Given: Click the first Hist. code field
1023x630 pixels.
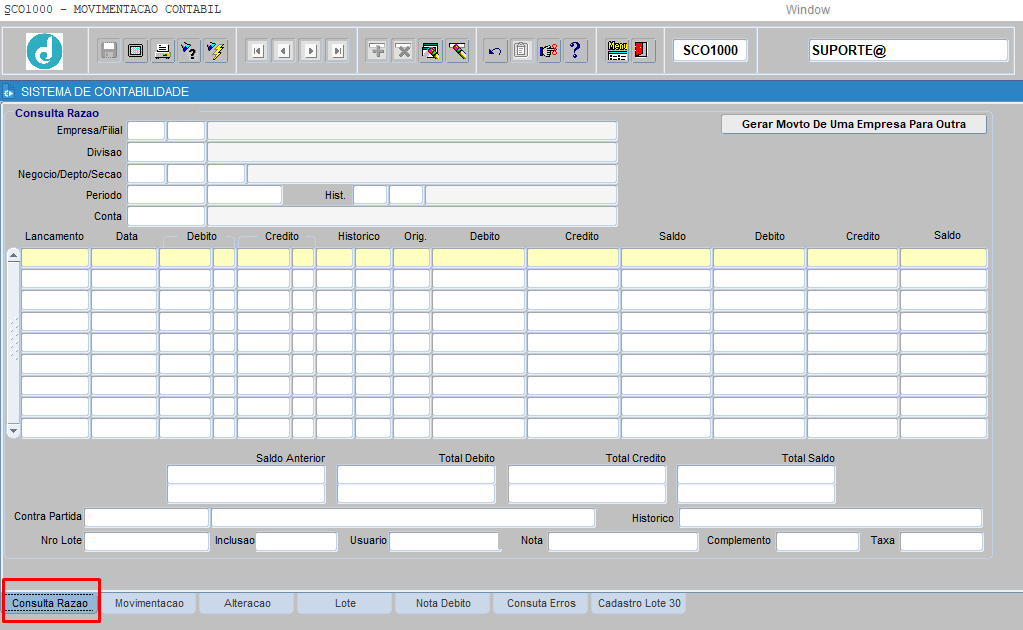Looking at the screenshot, I should tap(370, 195).
